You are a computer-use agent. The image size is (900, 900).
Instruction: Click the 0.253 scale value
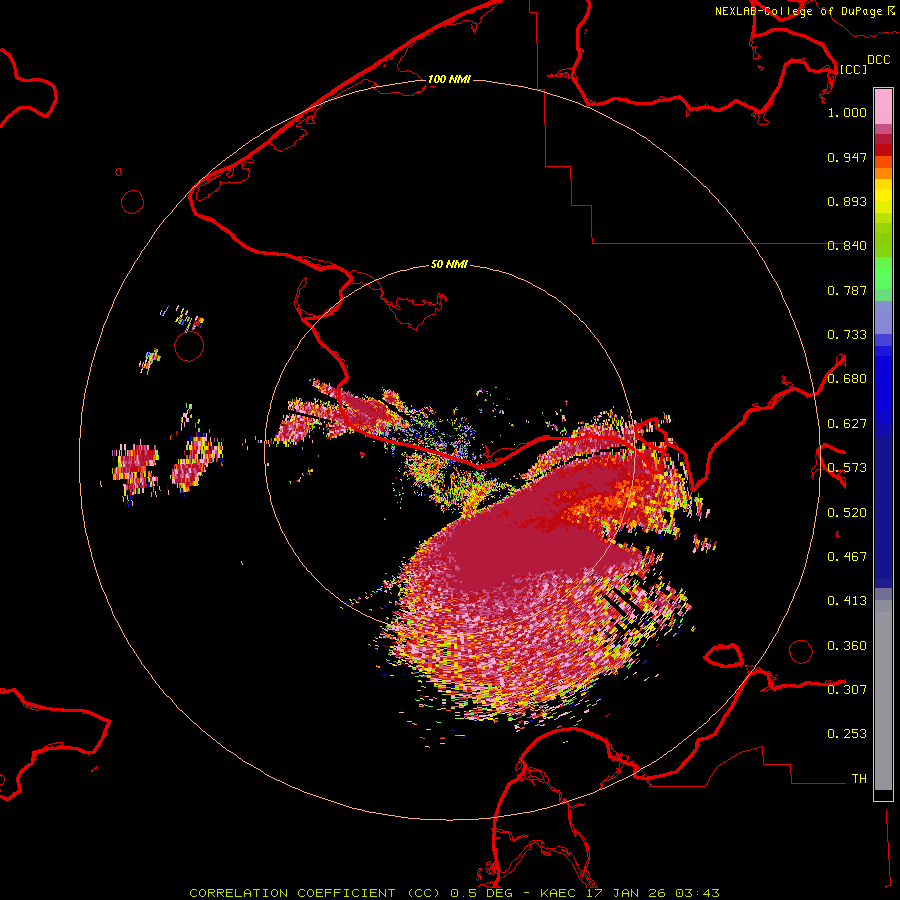click(847, 734)
